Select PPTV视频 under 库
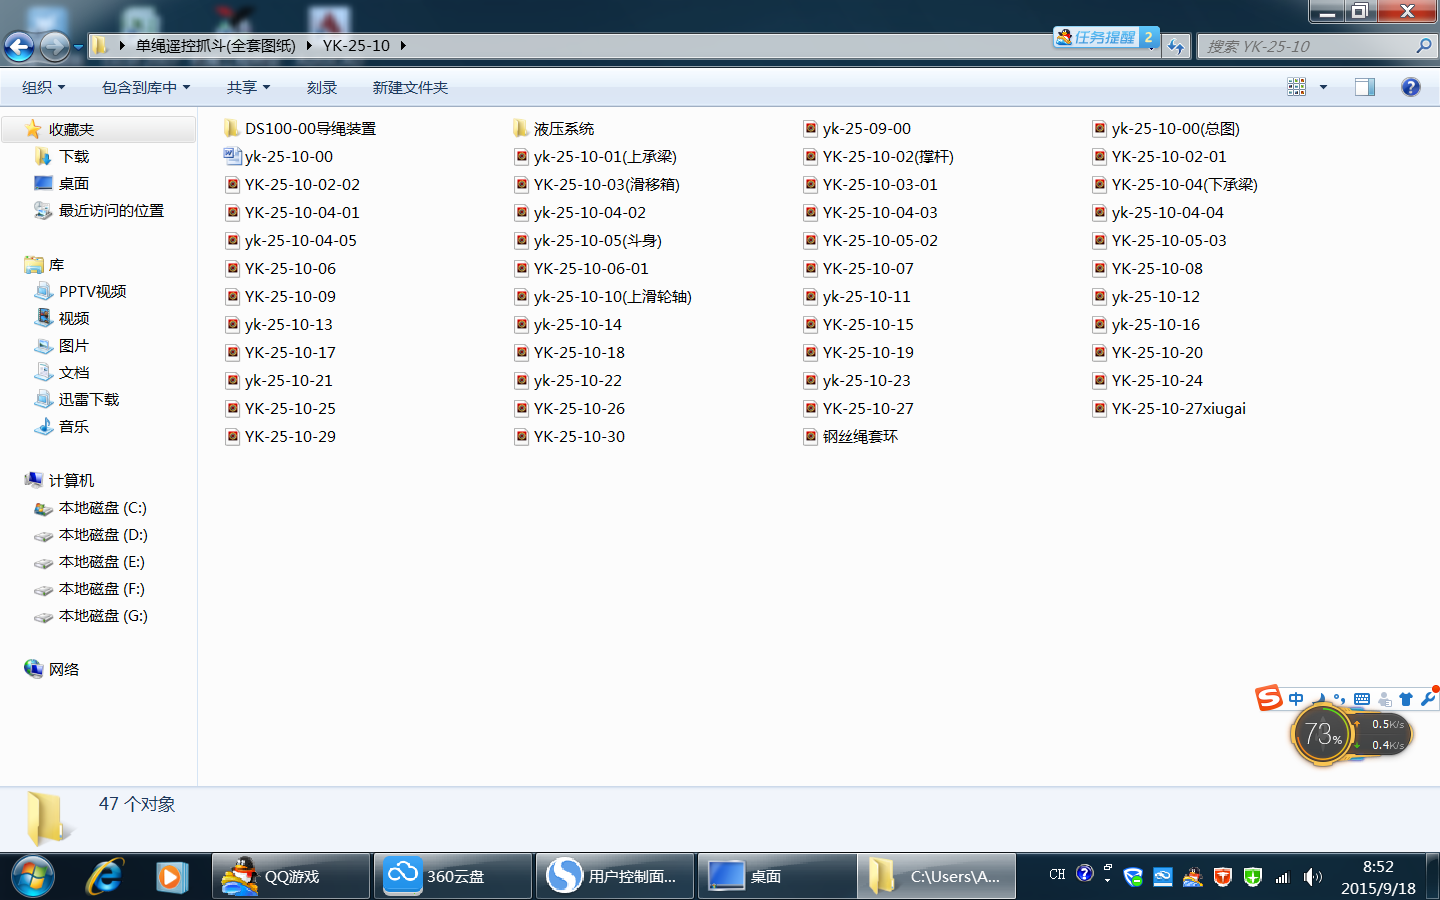 pyautogui.click(x=92, y=291)
